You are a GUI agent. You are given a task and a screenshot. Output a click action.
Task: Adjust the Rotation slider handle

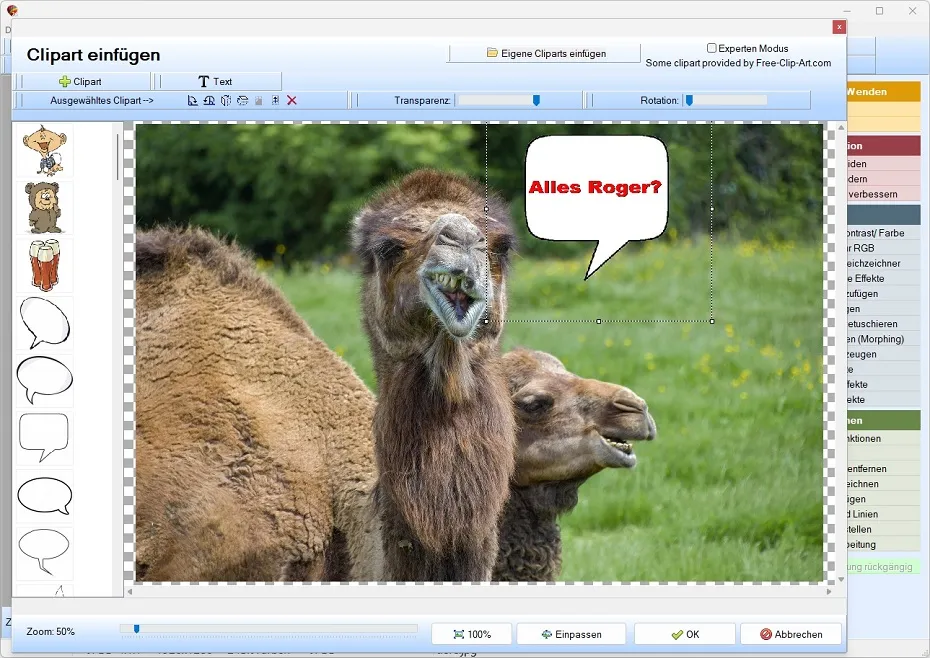point(689,100)
